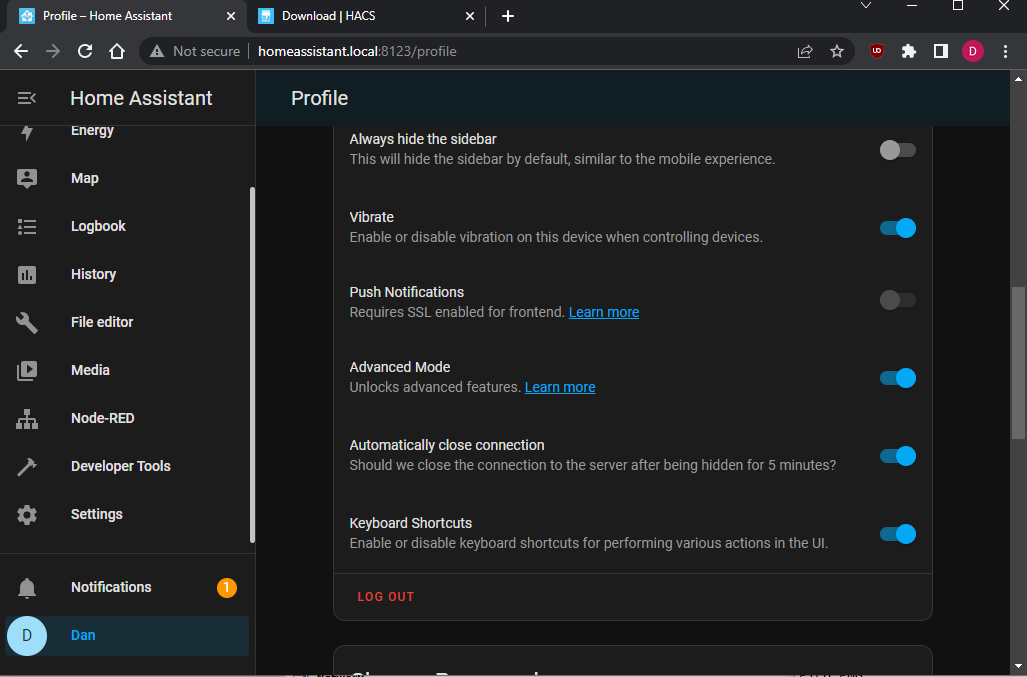This screenshot has height=677, width=1027.
Task: Click the Settings gear icon
Action: pyautogui.click(x=27, y=515)
